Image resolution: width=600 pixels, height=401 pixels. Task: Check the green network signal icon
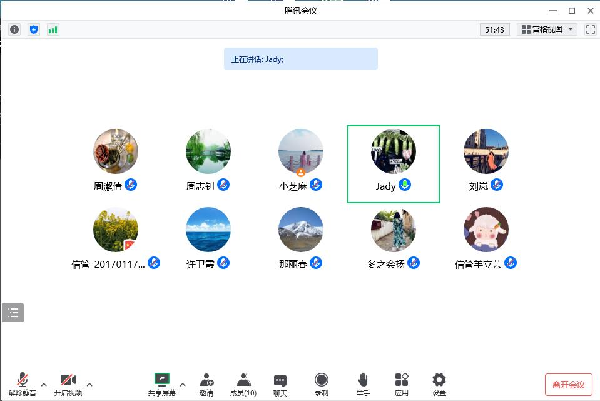coord(53,29)
